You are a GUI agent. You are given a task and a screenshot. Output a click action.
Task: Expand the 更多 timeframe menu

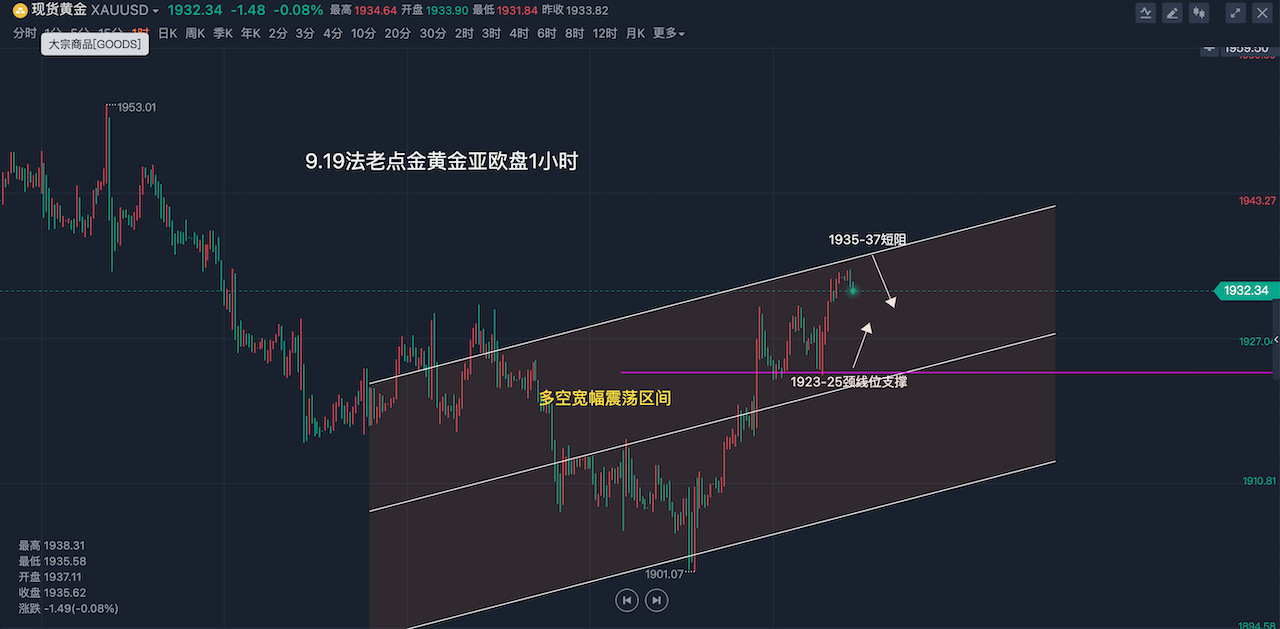[668, 33]
